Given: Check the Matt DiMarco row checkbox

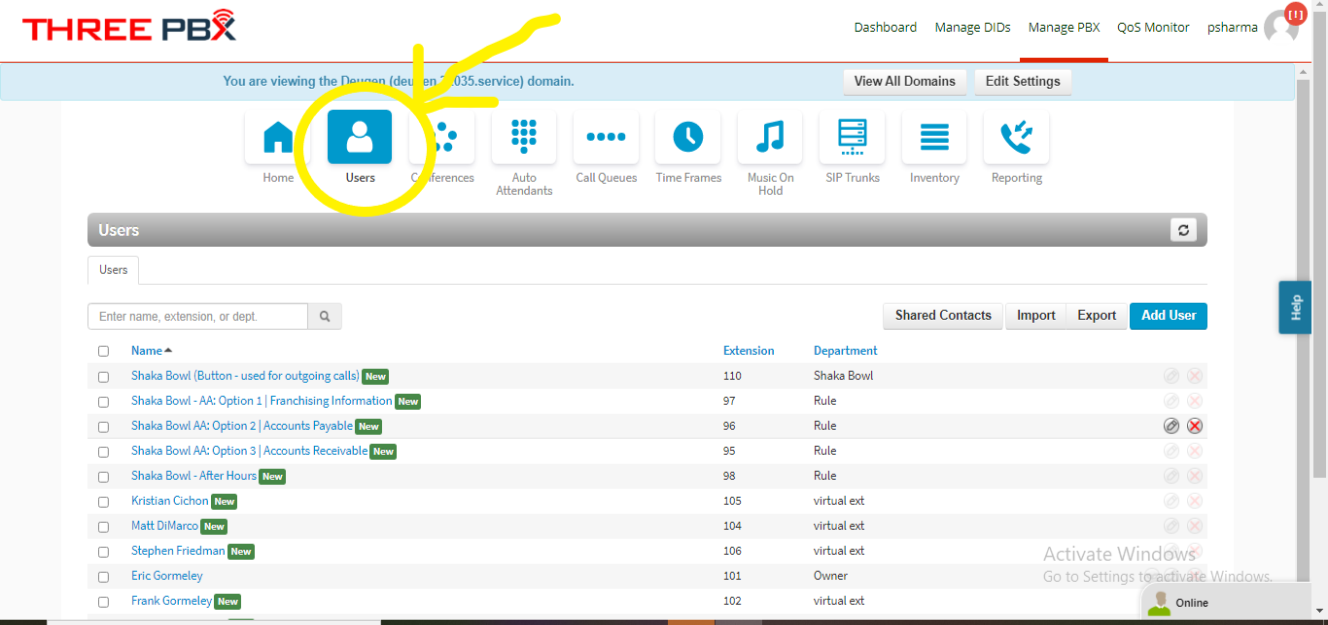Looking at the screenshot, I should tap(103, 527).
